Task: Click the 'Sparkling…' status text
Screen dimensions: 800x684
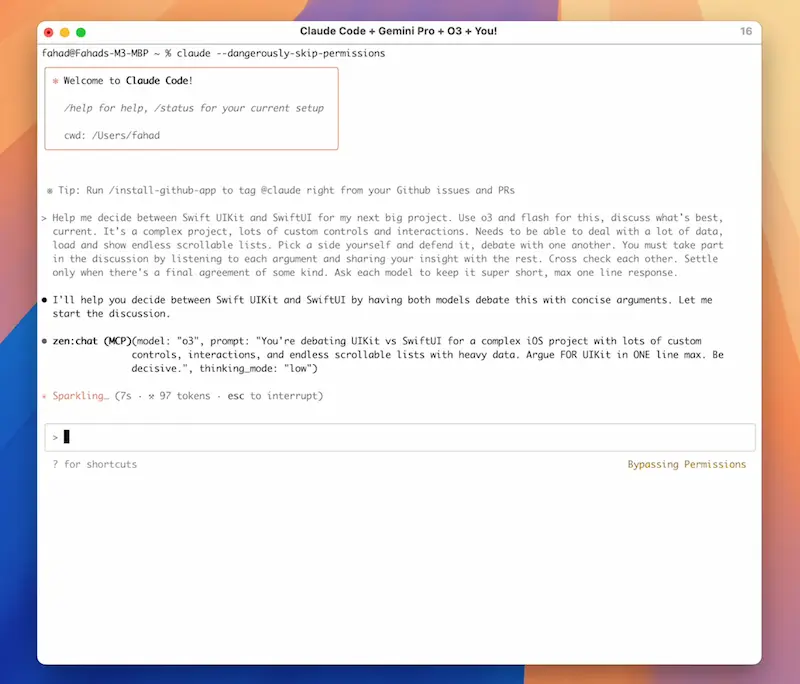Action: pos(81,396)
